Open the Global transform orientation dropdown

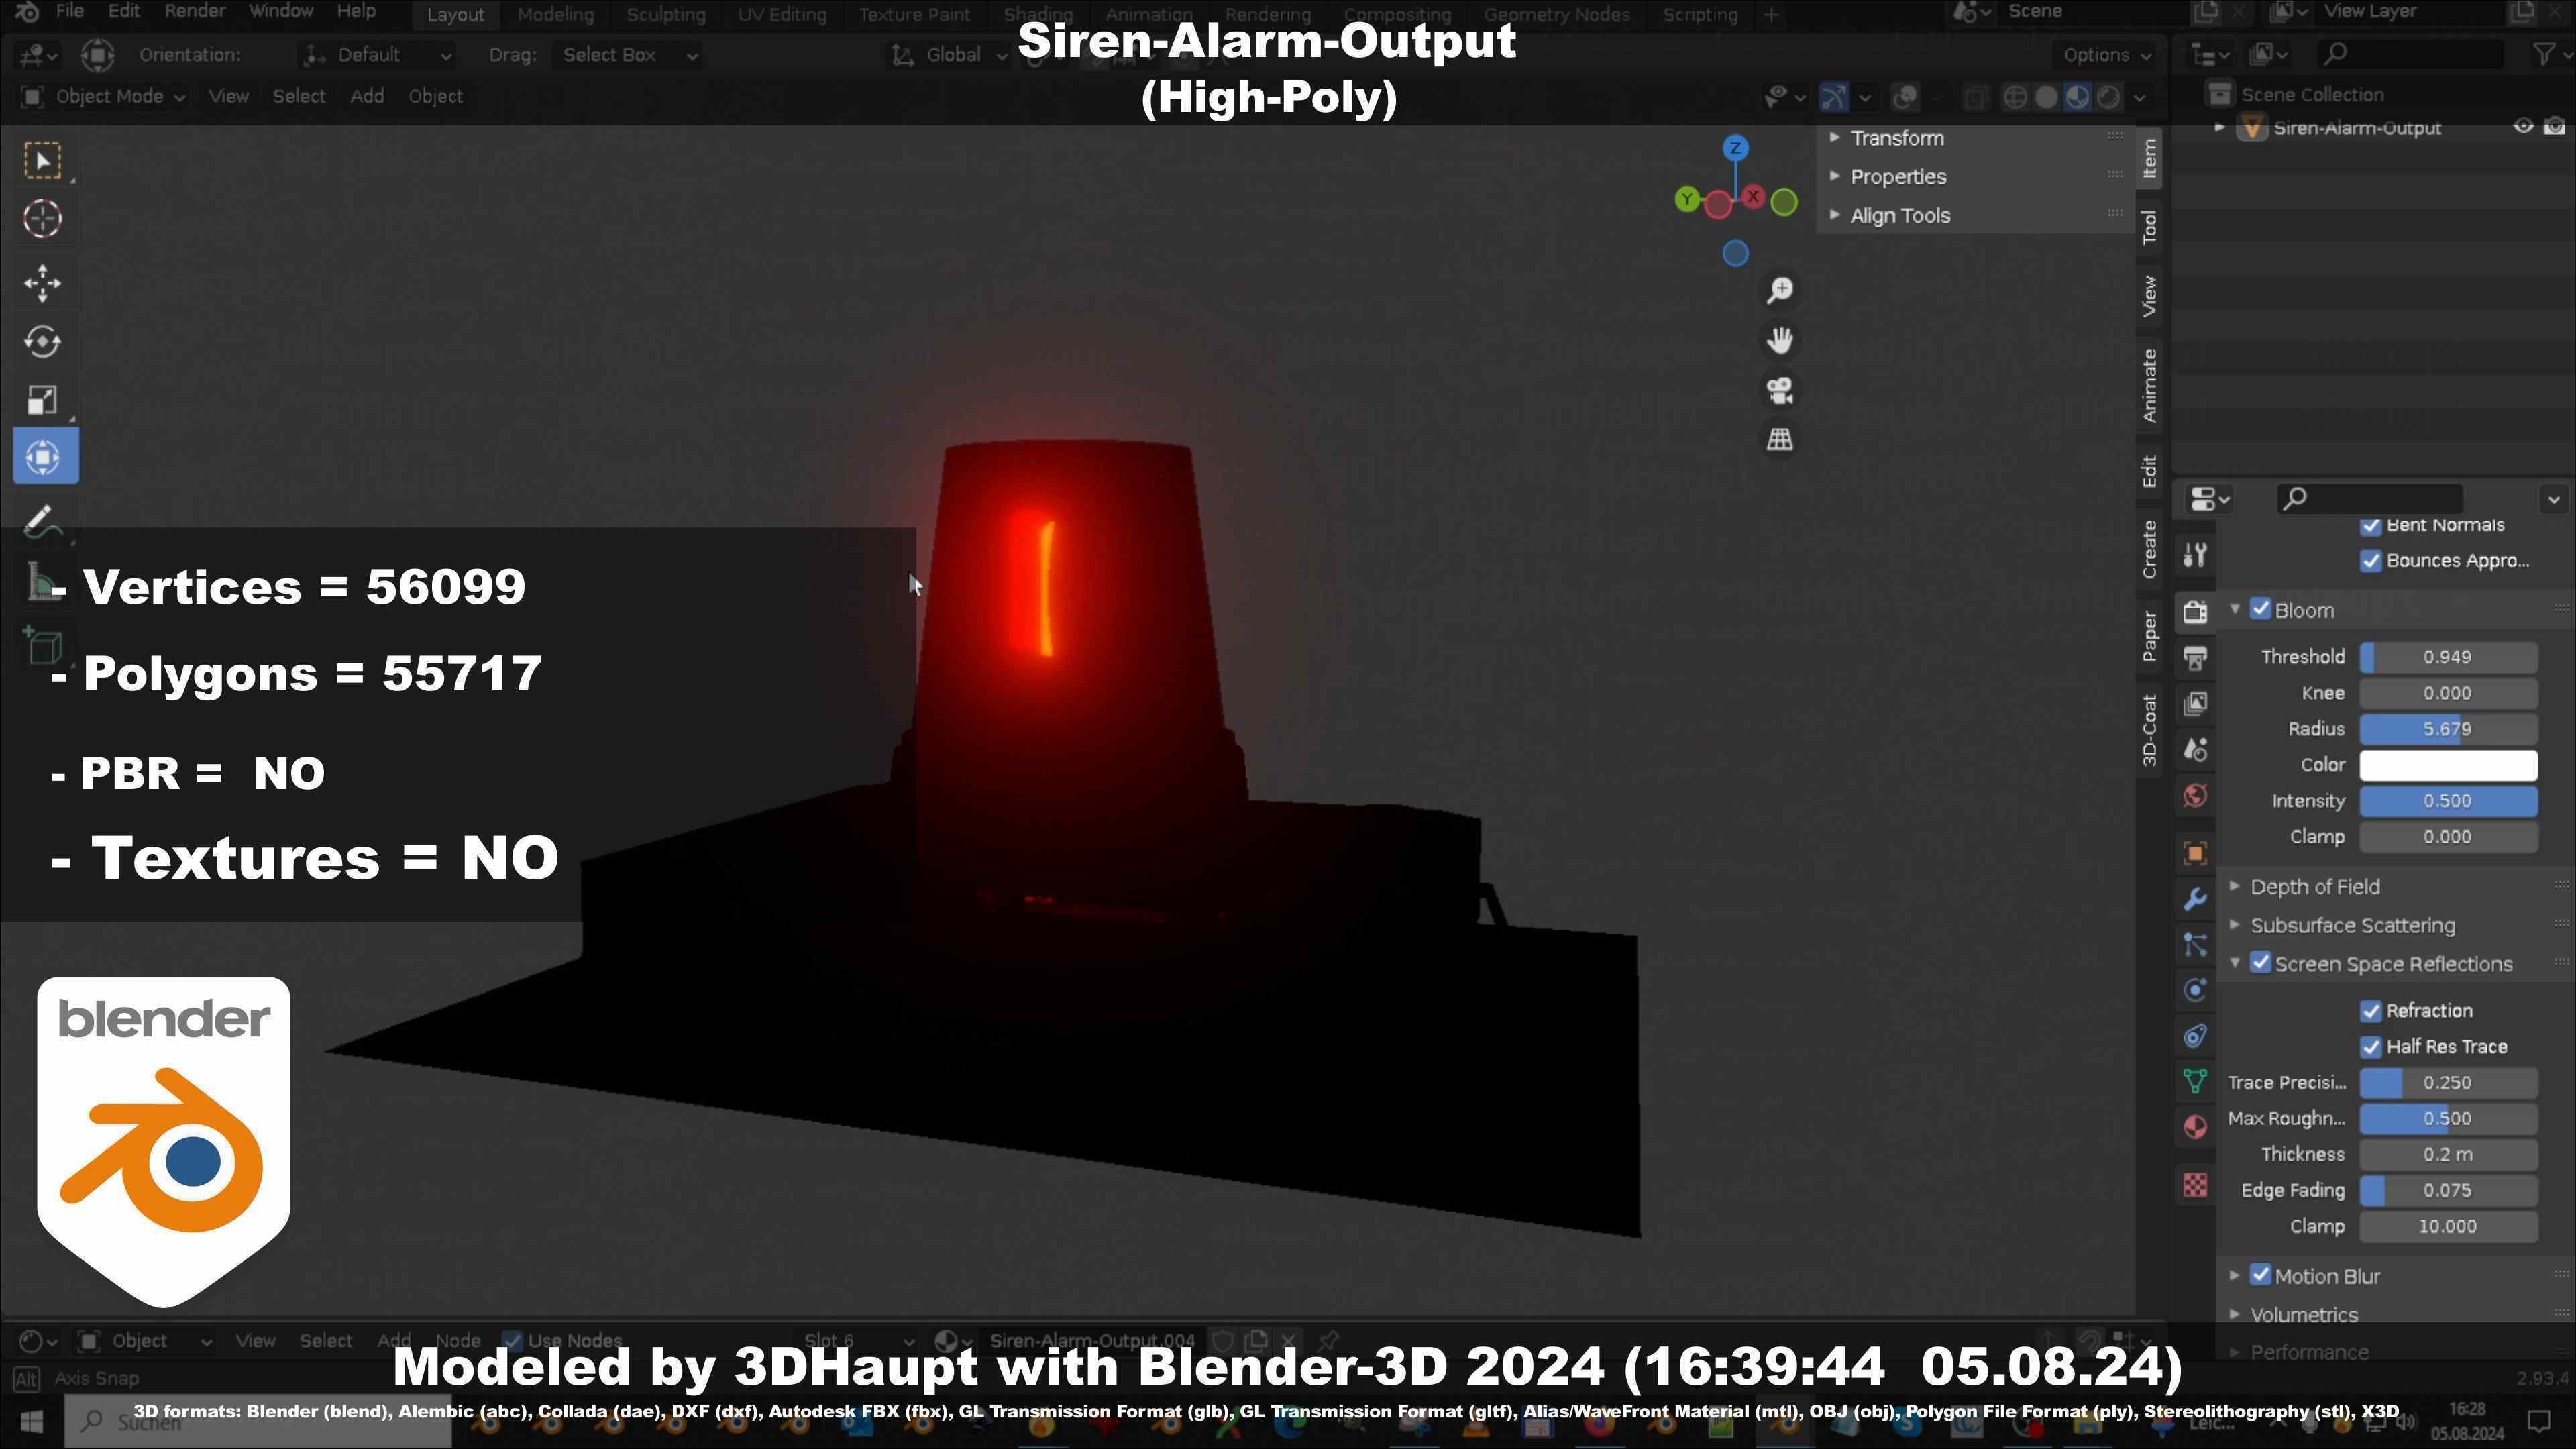[949, 55]
